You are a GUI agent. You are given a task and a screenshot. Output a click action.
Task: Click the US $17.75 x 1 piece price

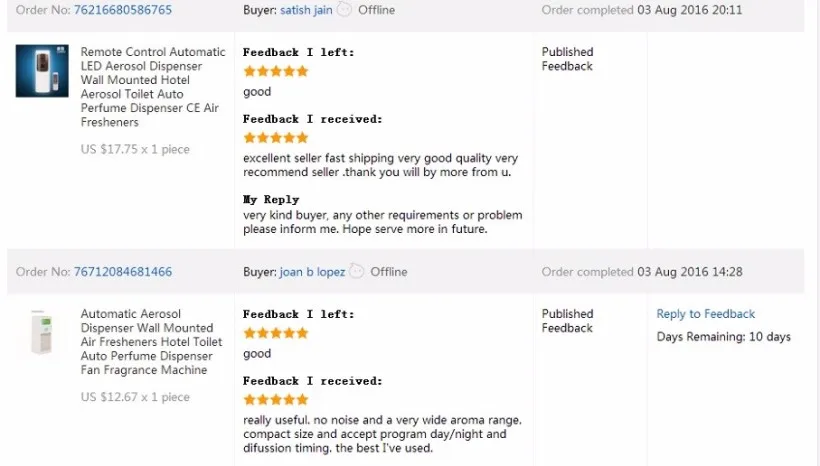(135, 150)
